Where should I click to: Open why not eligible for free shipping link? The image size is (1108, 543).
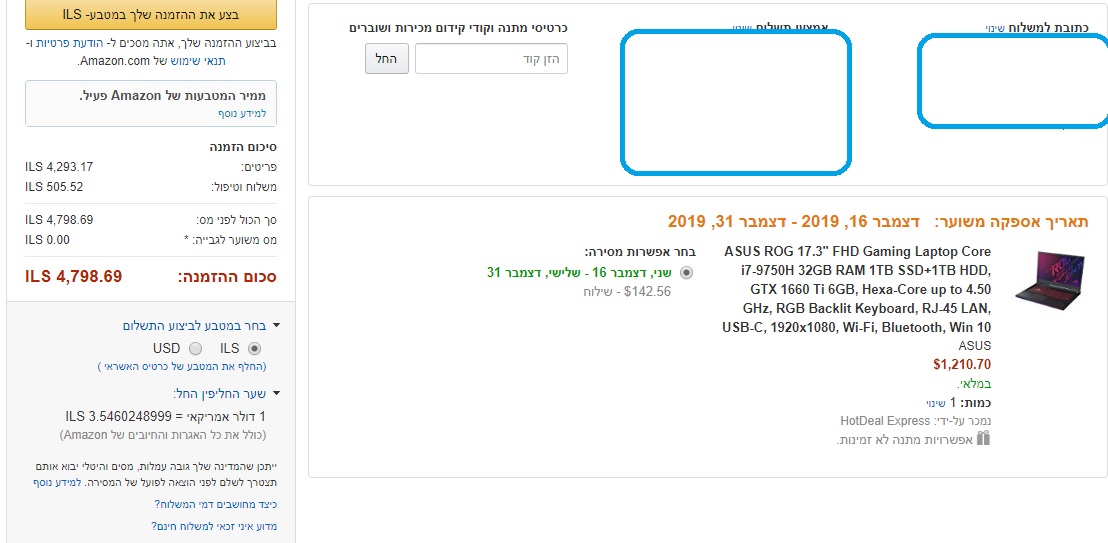(x=214, y=526)
